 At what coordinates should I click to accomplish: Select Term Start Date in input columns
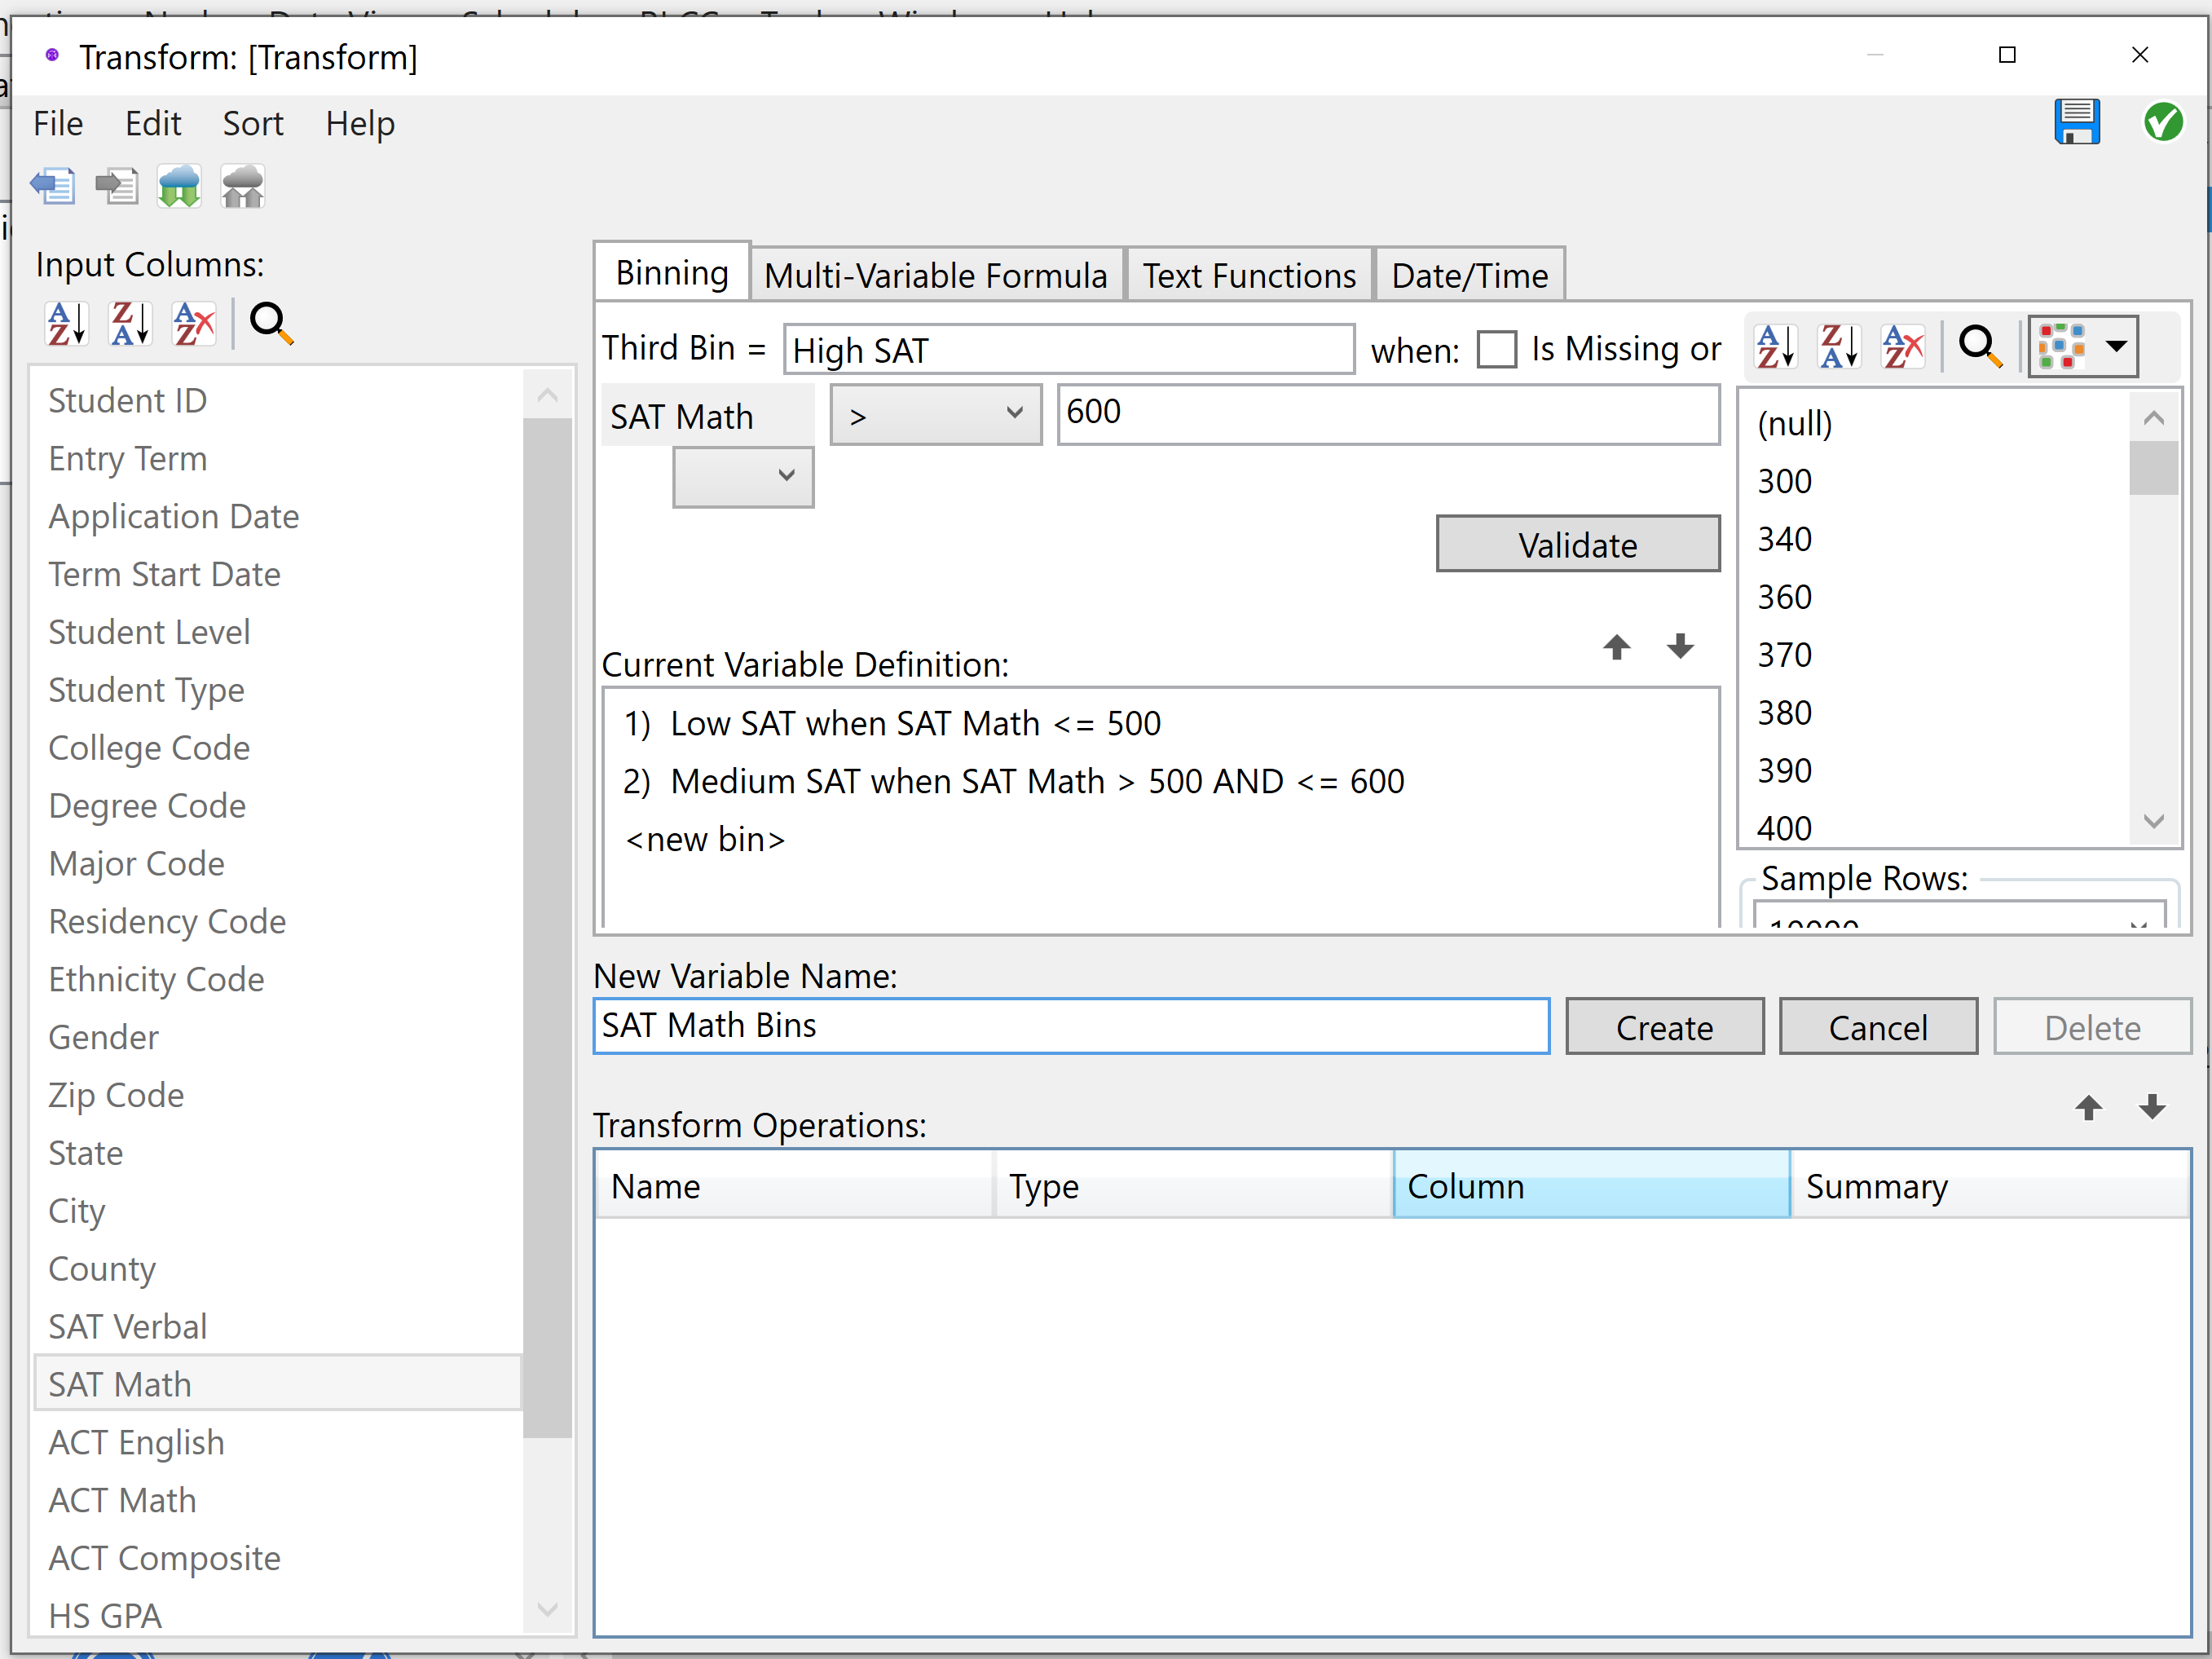pos(277,574)
